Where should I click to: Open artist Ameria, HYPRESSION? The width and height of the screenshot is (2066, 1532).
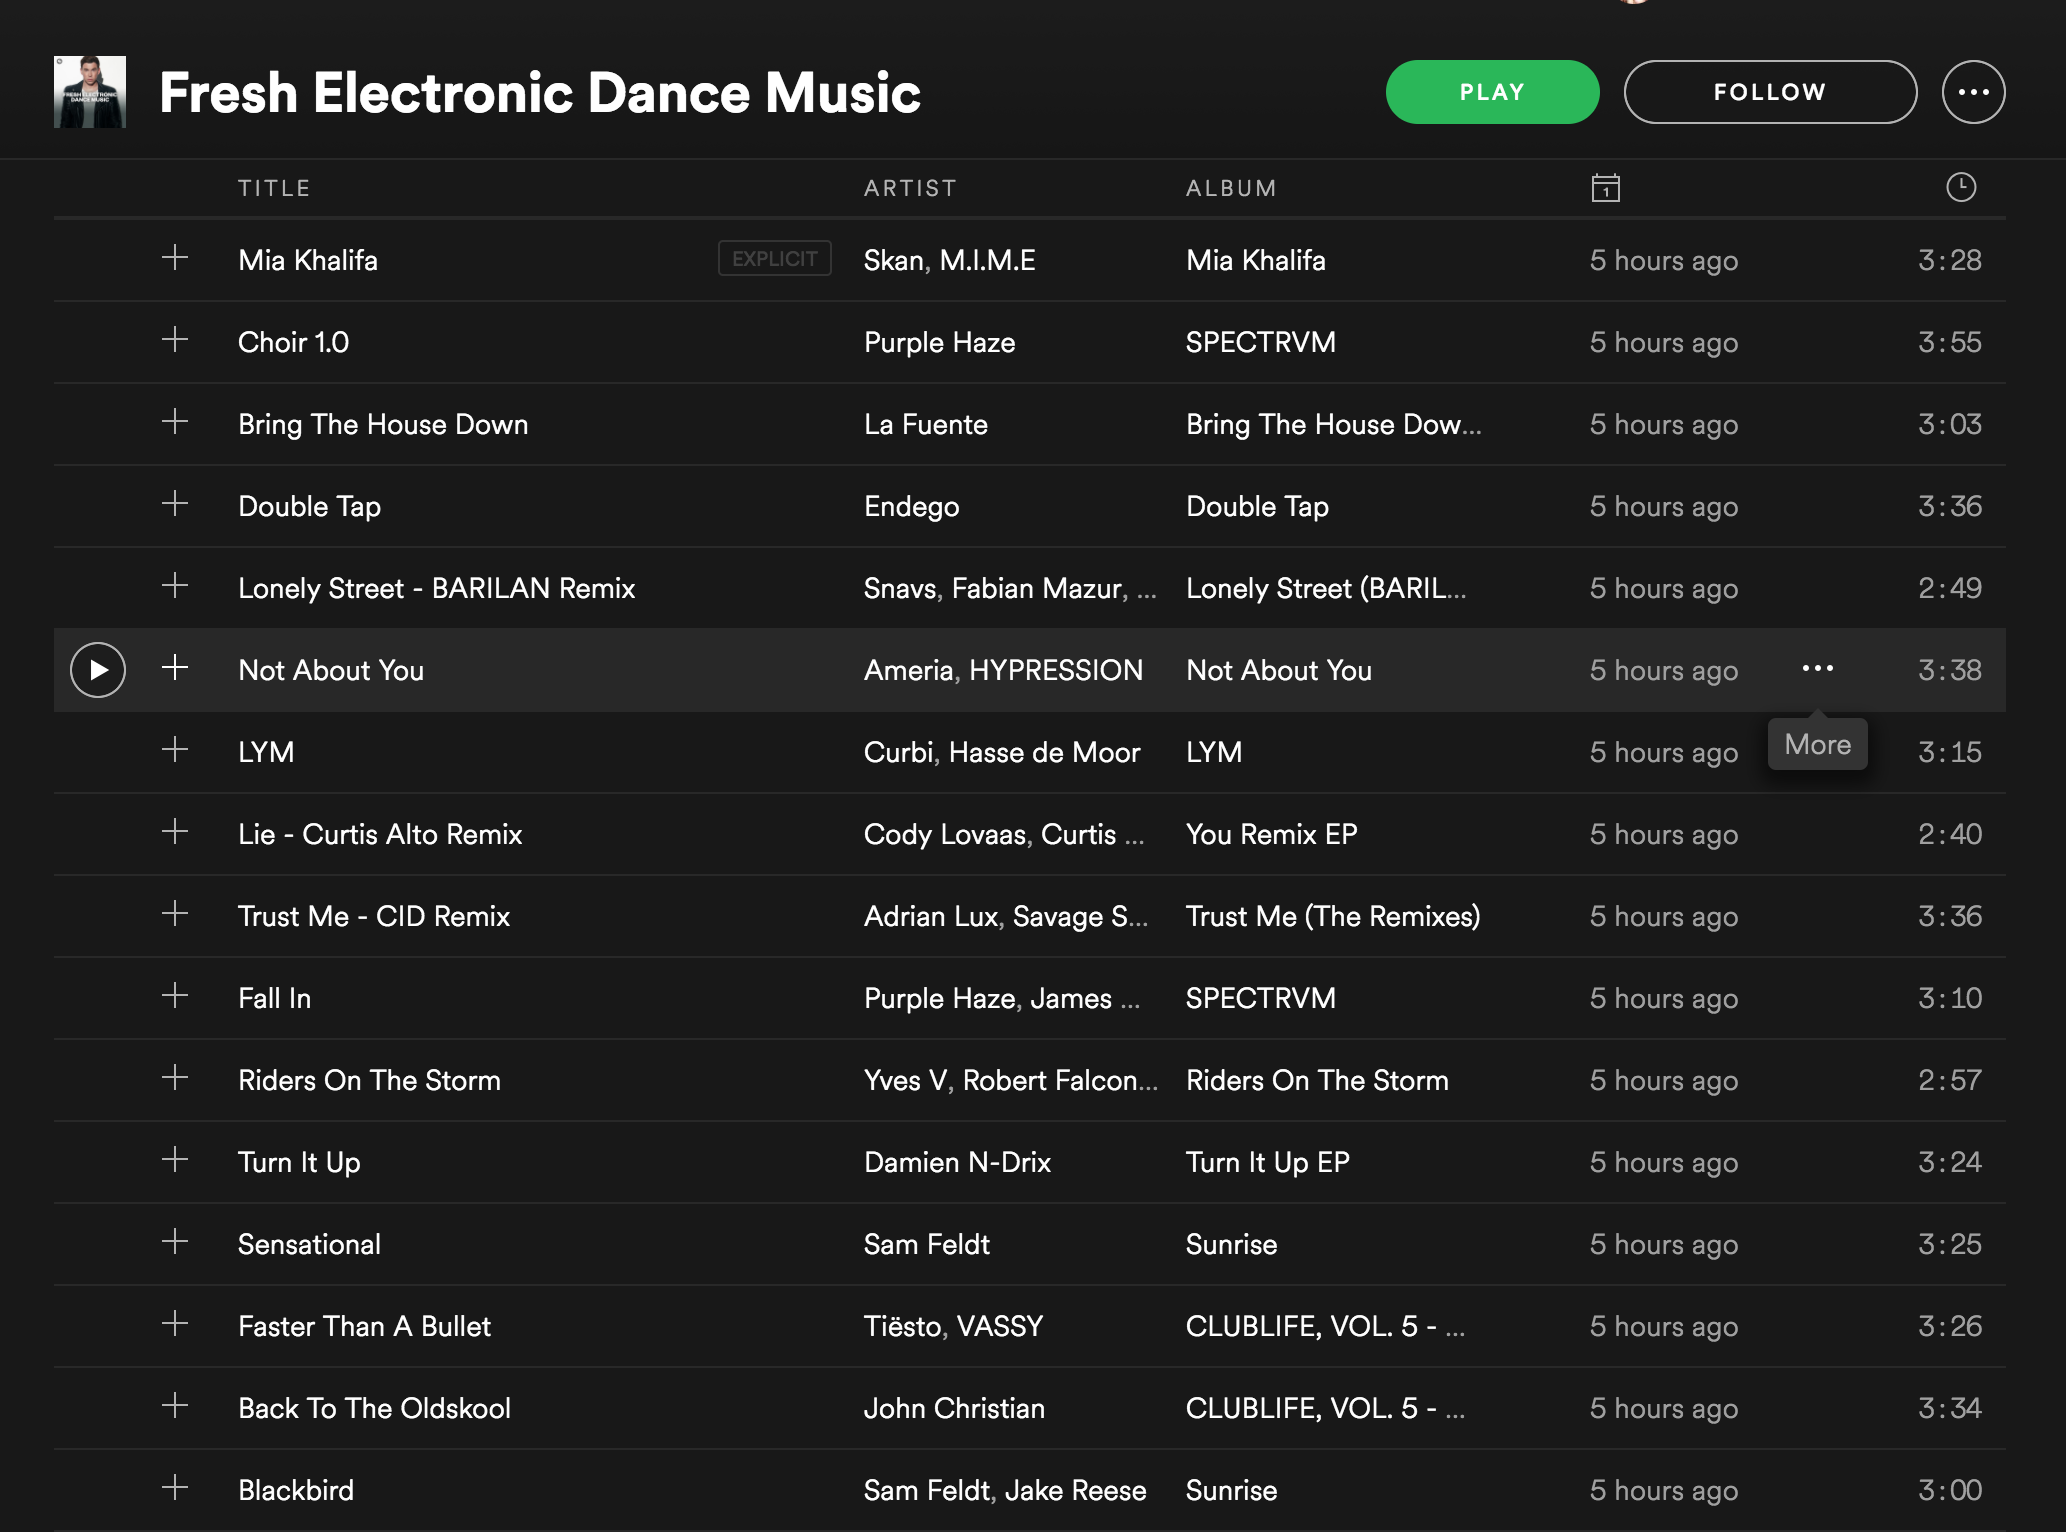click(x=1003, y=671)
